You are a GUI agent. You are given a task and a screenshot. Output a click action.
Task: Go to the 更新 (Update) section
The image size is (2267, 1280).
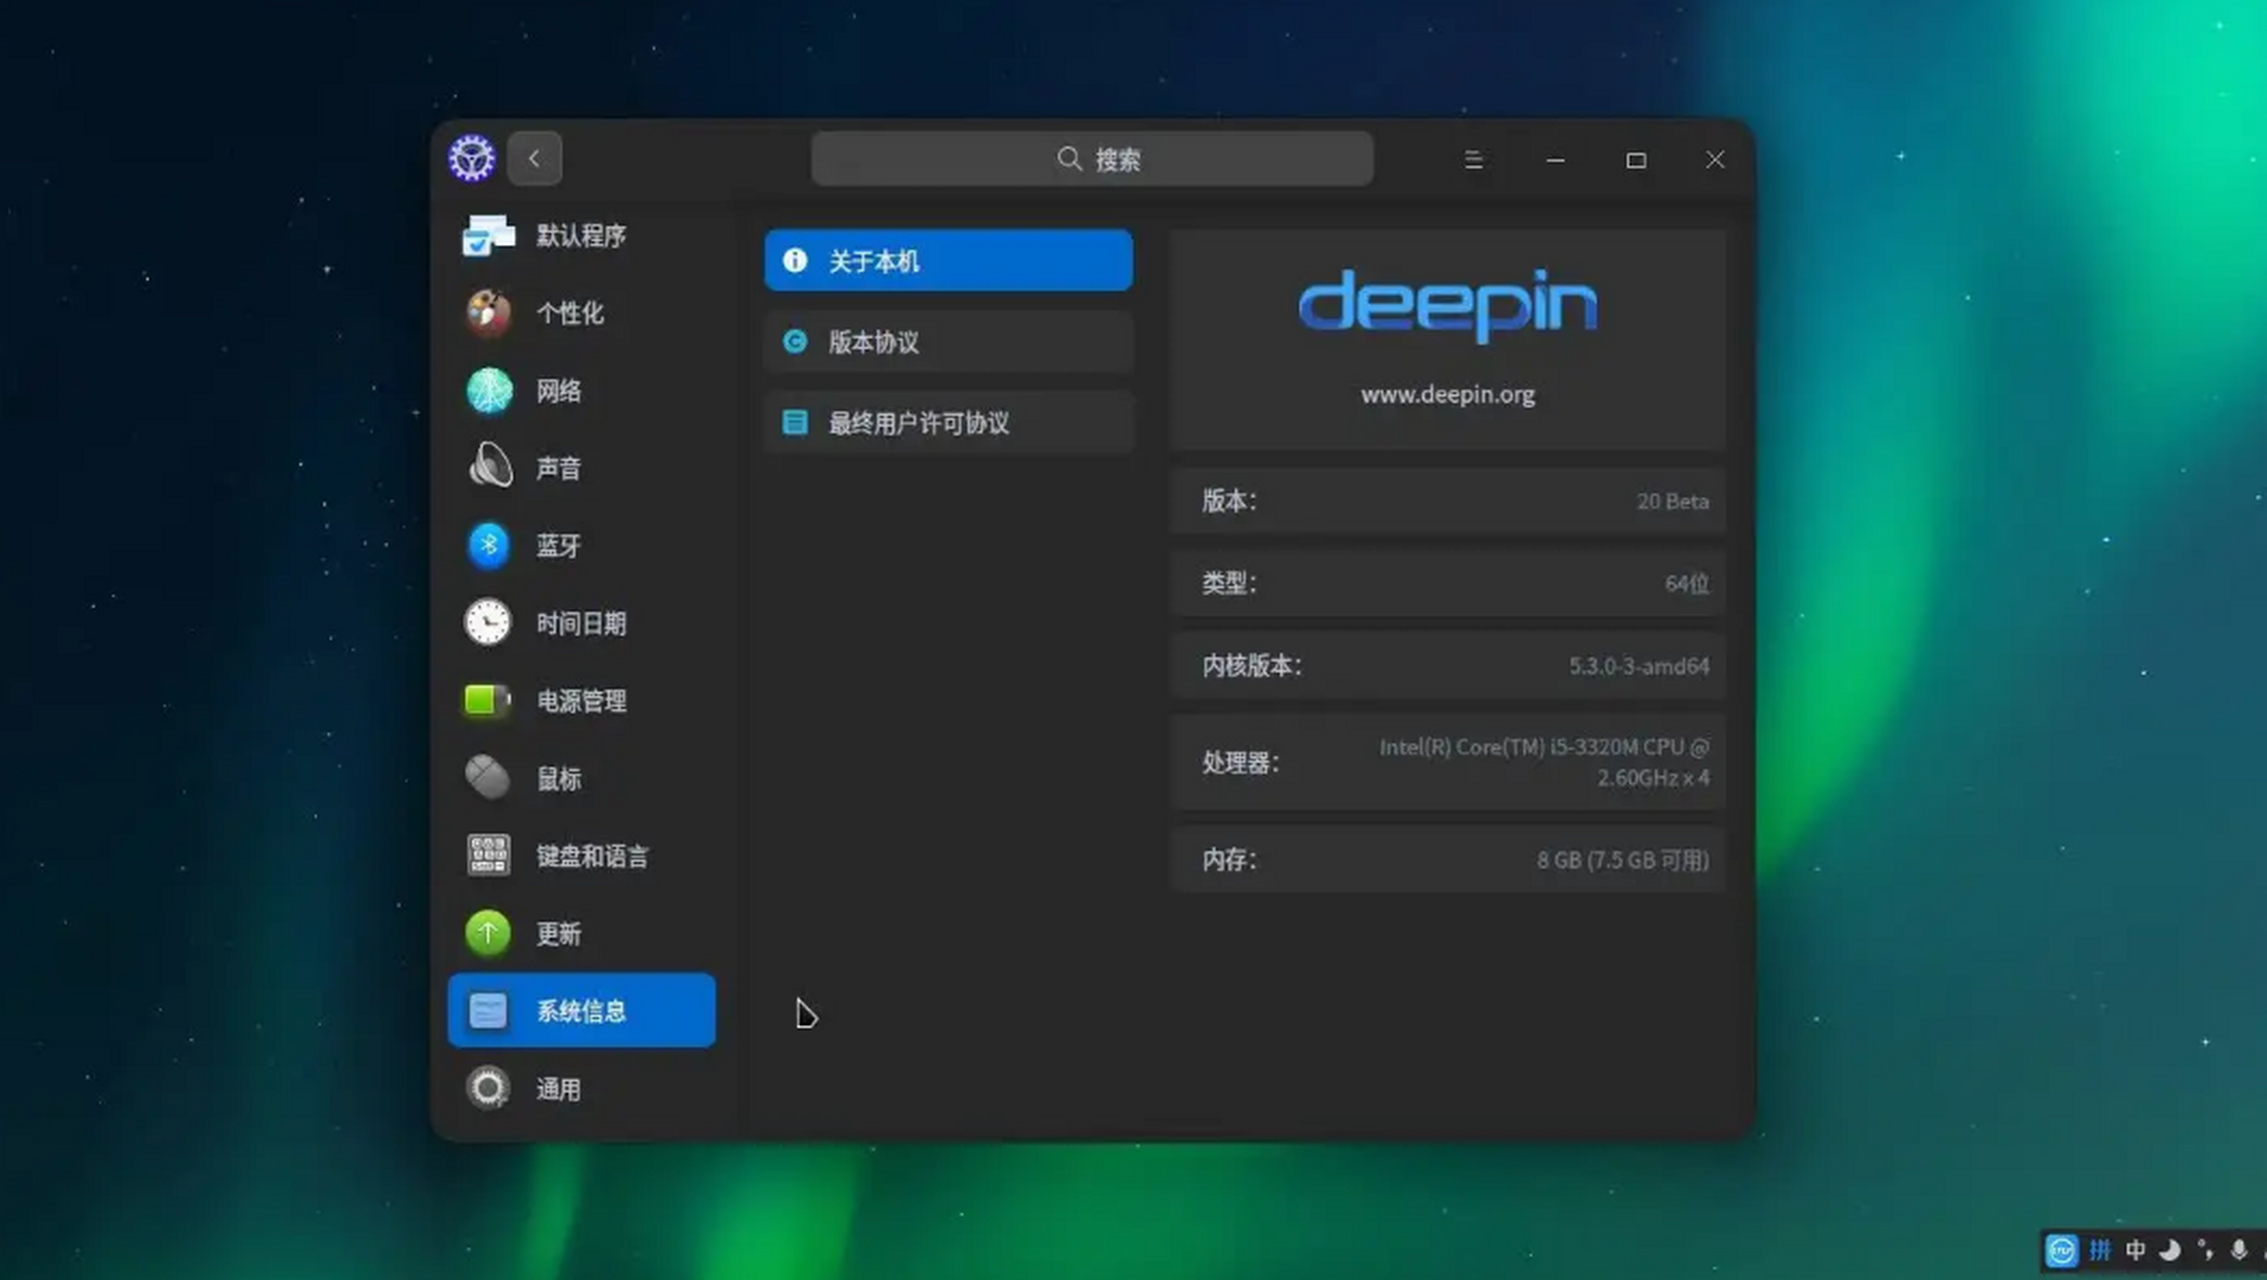(x=582, y=934)
